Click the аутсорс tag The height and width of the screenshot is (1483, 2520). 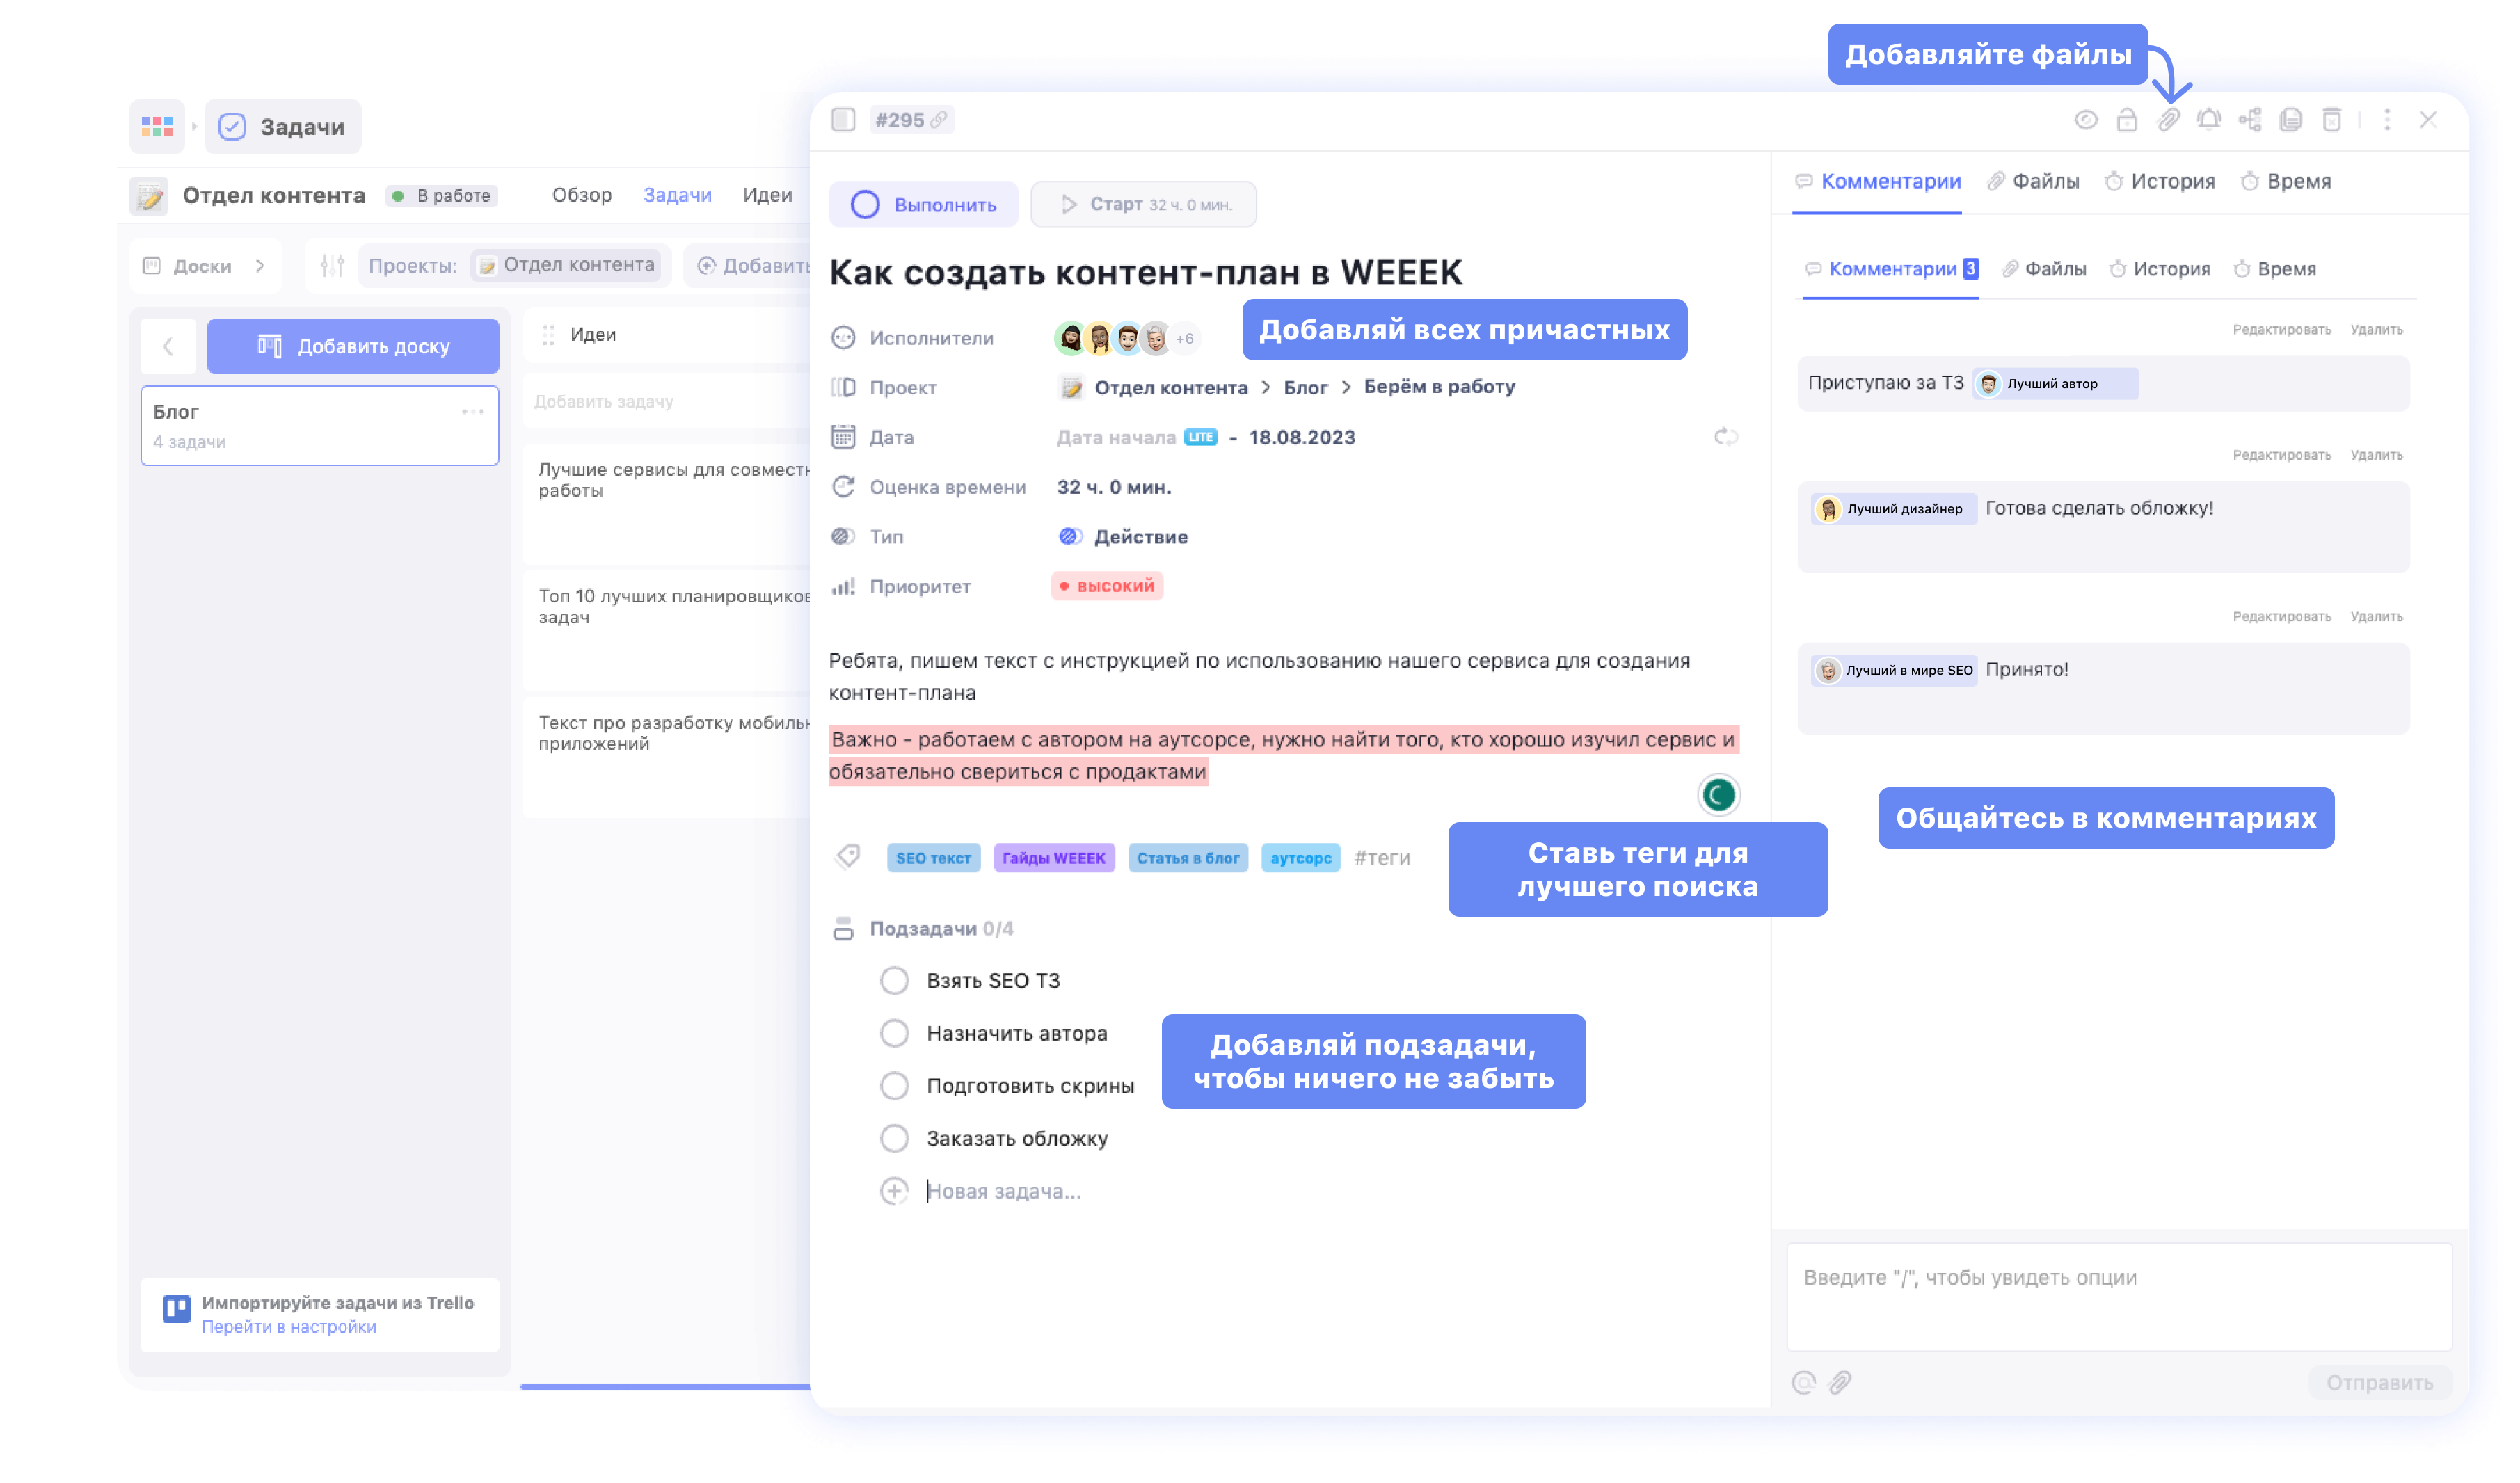(x=1300, y=858)
